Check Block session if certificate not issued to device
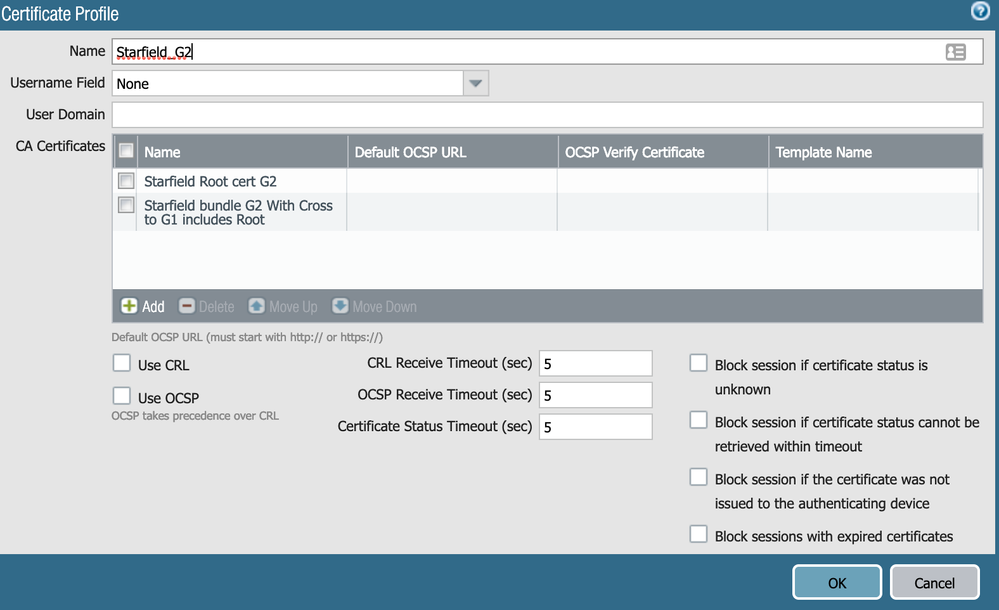The width and height of the screenshot is (999, 610). pyautogui.click(x=698, y=477)
